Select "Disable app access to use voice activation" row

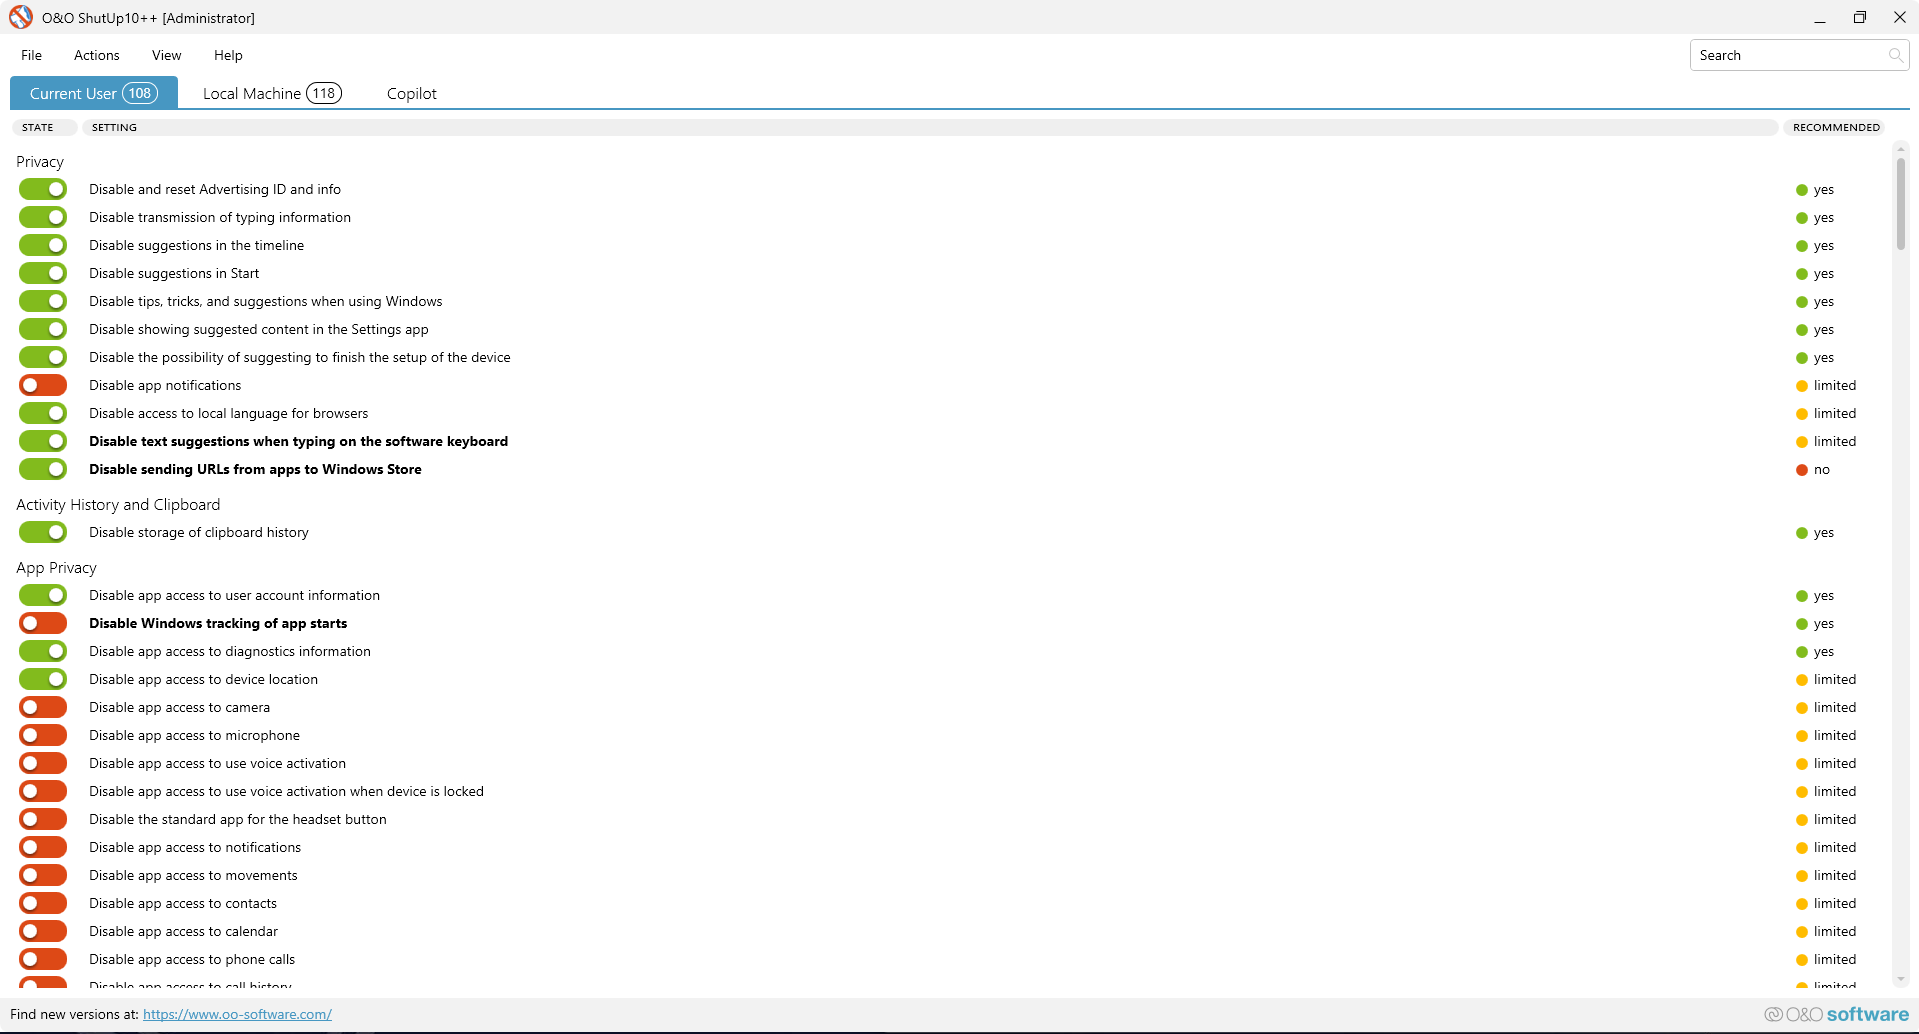pyautogui.click(x=217, y=763)
